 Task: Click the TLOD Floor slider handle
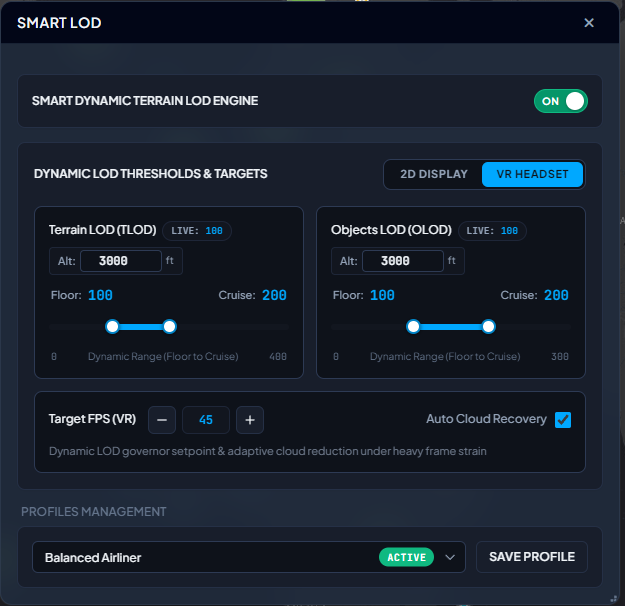tap(112, 327)
